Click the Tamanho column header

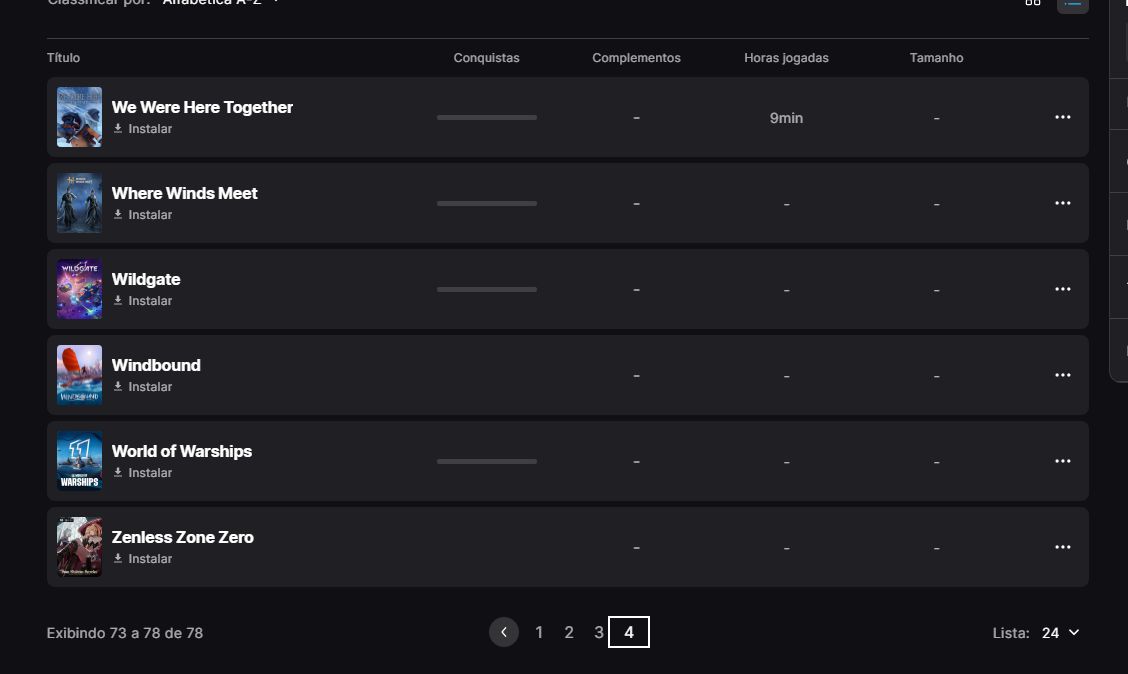[x=937, y=58]
